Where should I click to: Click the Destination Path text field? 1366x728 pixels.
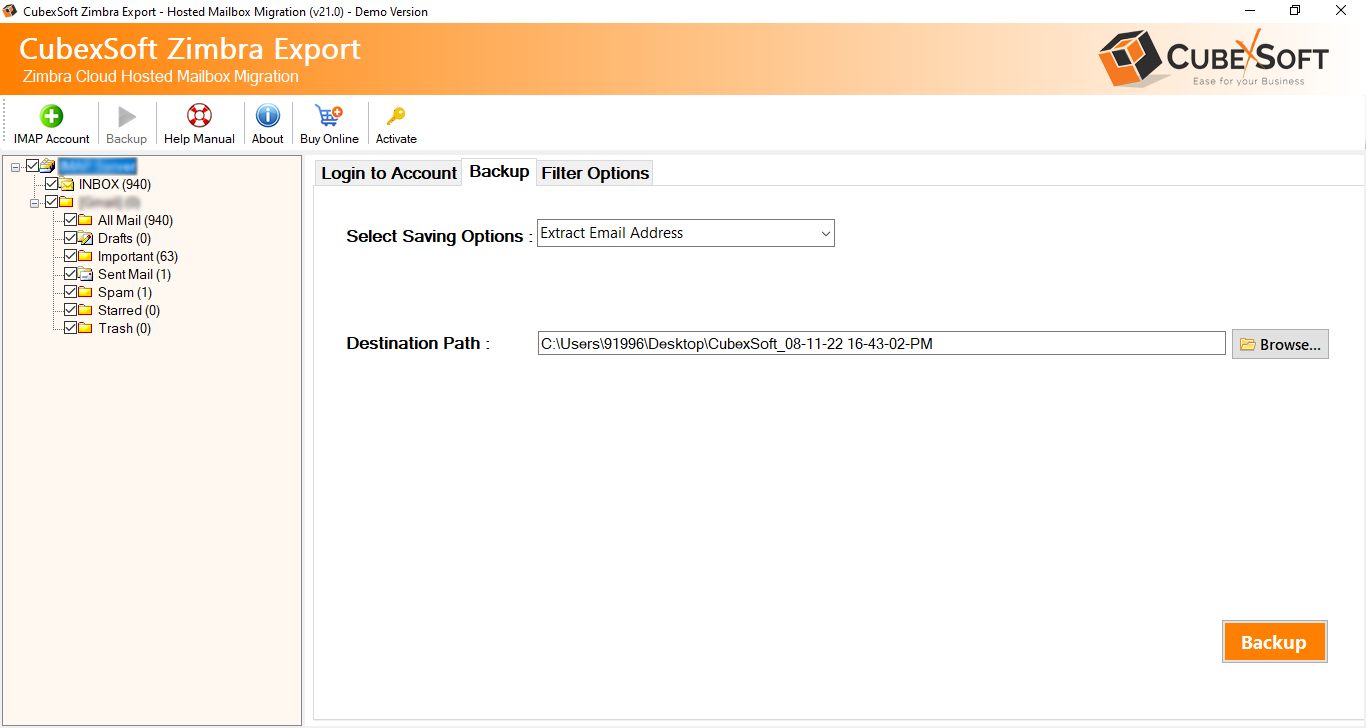coord(881,344)
